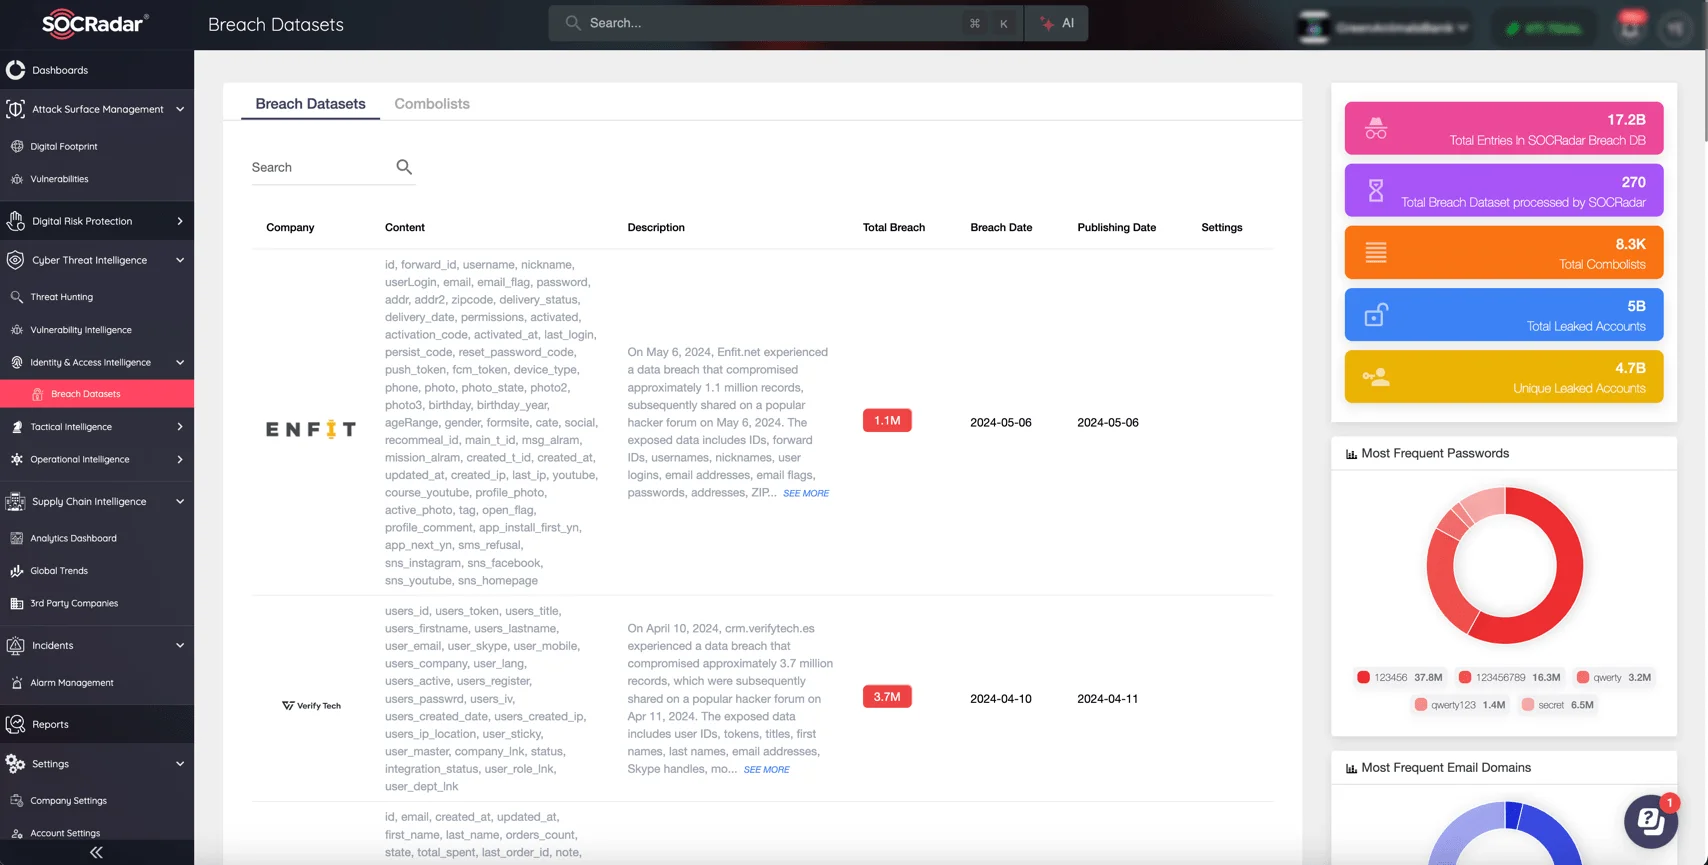Viewport: 1708px width, 865px height.
Task: Click the magnifier icon in breach search
Action: (x=404, y=167)
